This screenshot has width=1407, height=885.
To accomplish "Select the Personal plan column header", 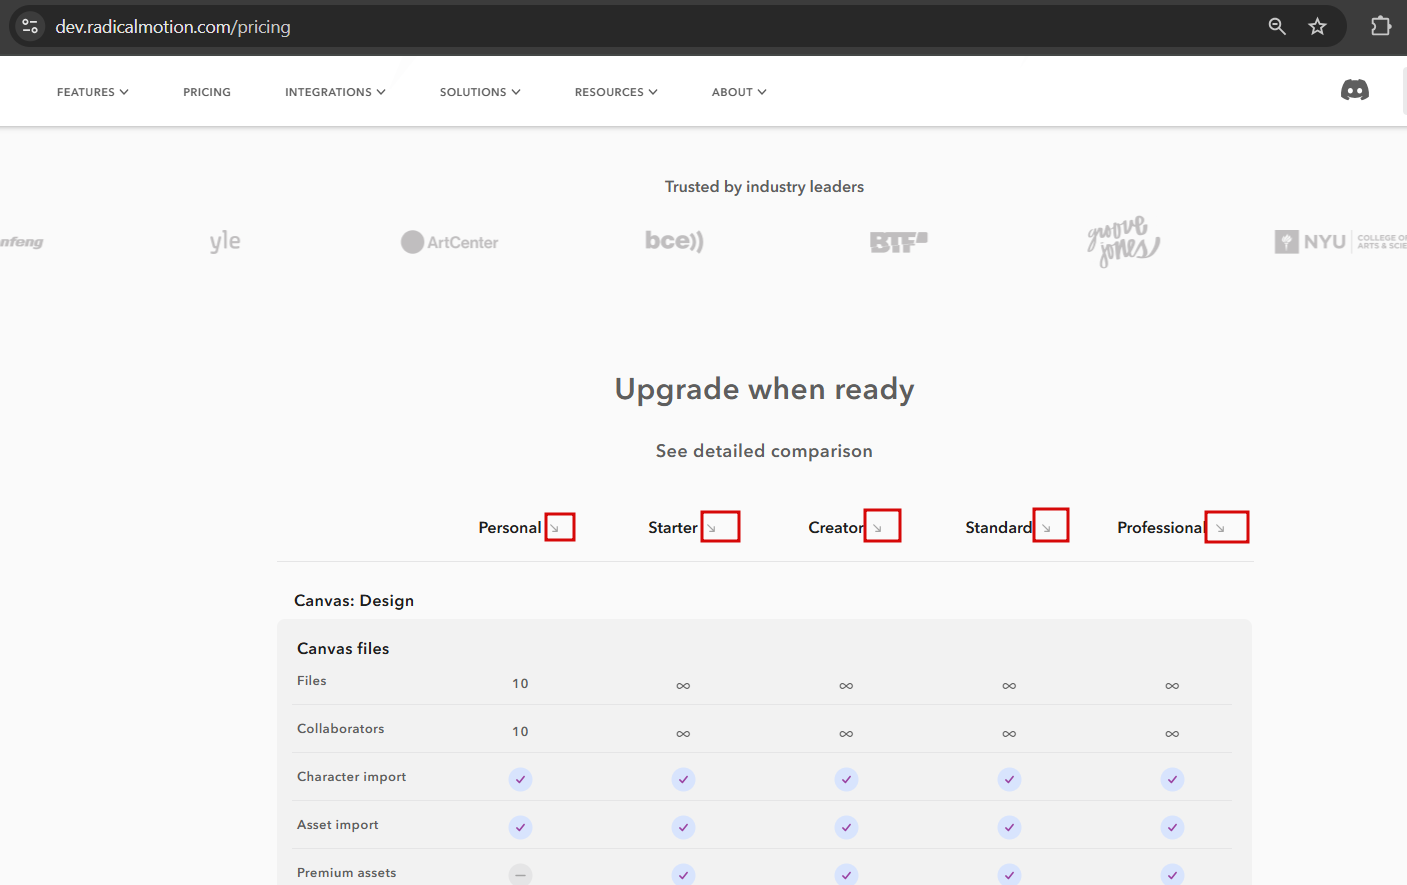I will click(x=510, y=528).
